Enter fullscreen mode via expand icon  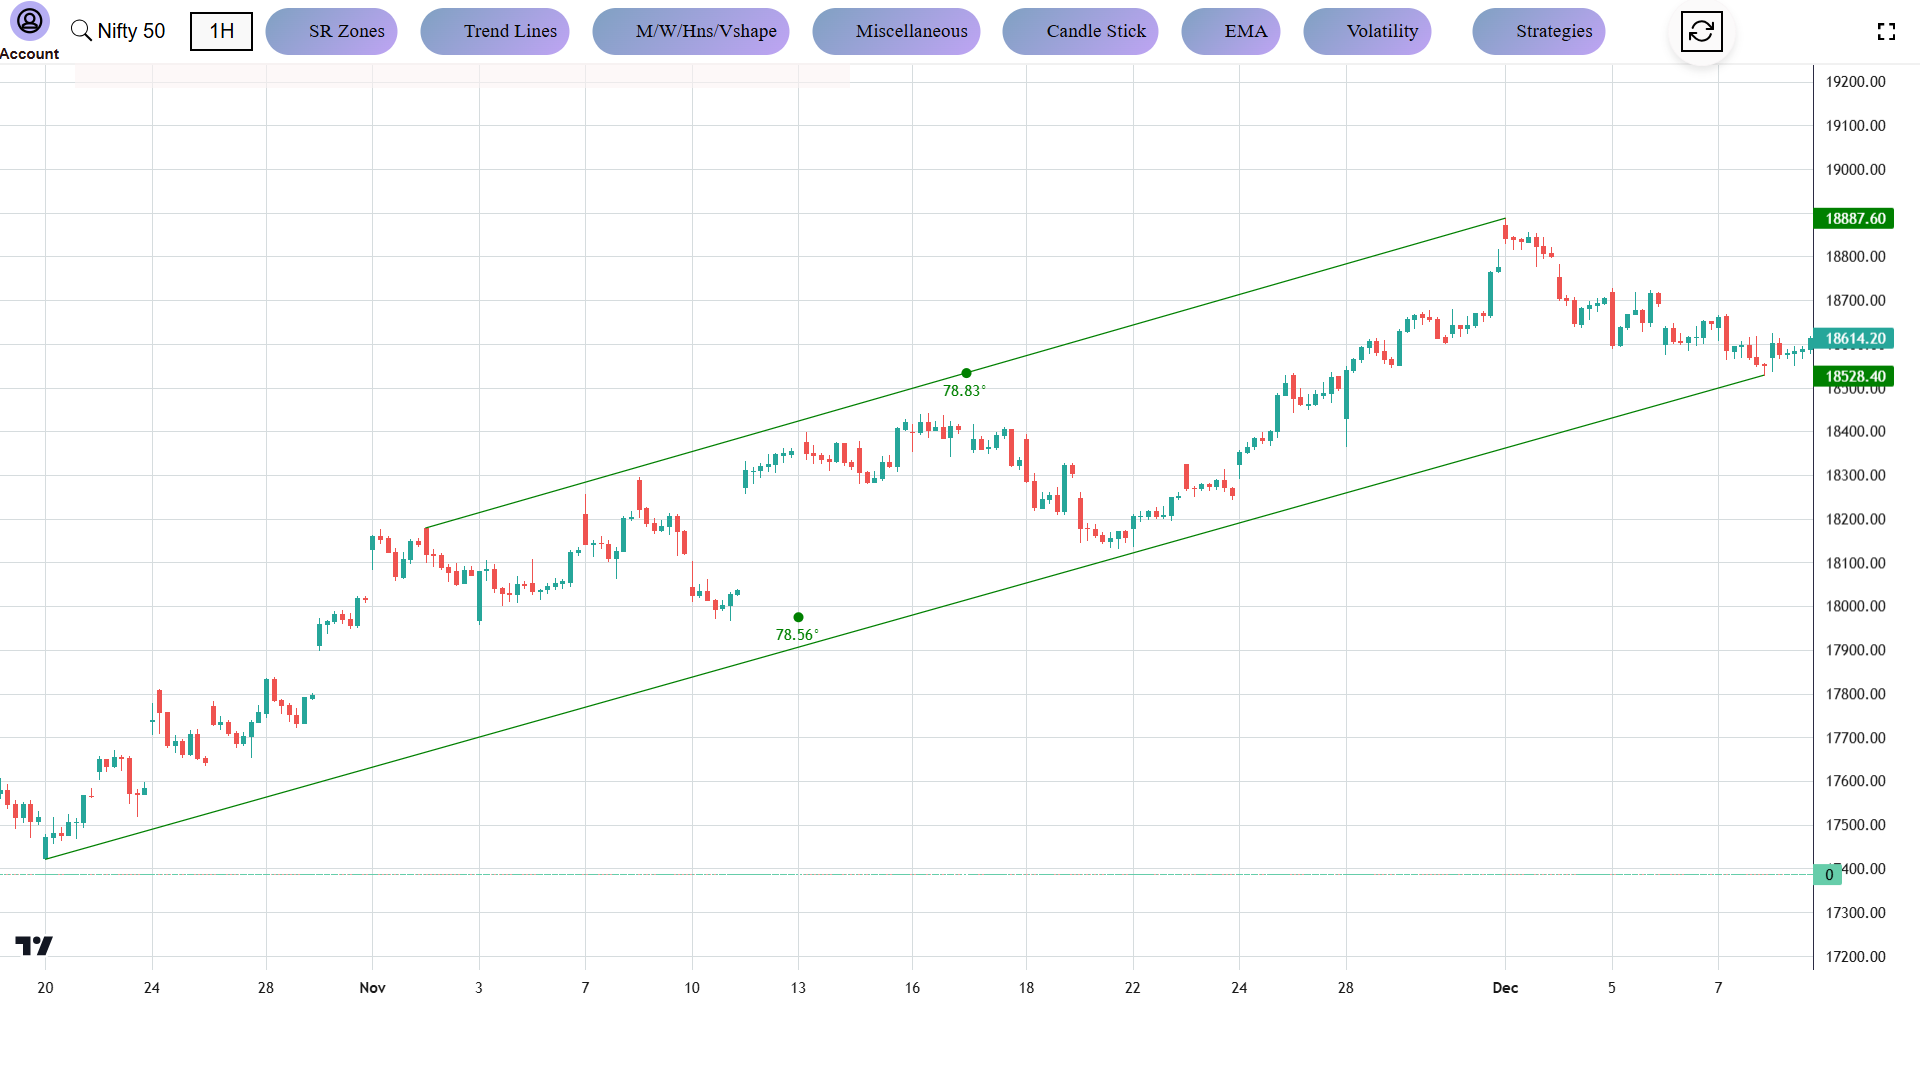[1888, 31]
